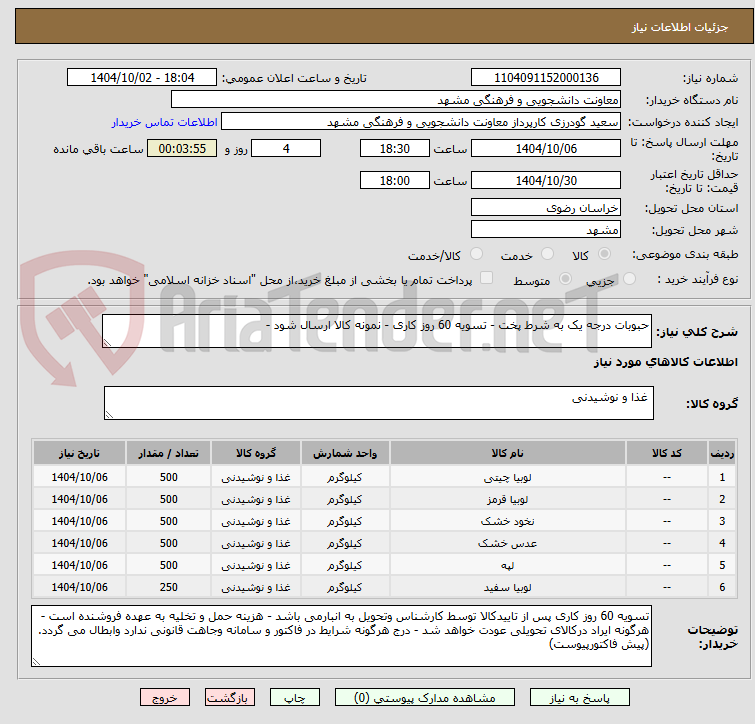Image resolution: width=755 pixels, height=724 pixels.
Task: Click the جزئیات اطلاعات نیاز page title
Action: (x=679, y=27)
